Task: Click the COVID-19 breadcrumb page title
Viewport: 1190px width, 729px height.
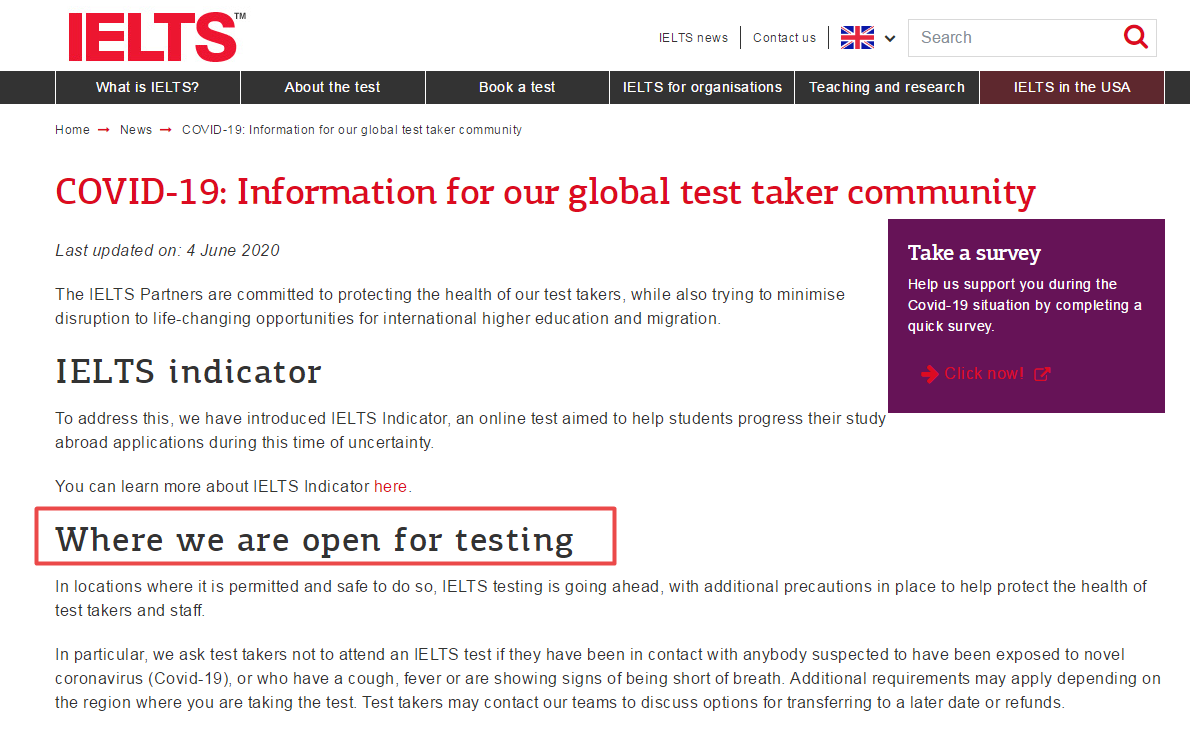Action: coord(351,130)
